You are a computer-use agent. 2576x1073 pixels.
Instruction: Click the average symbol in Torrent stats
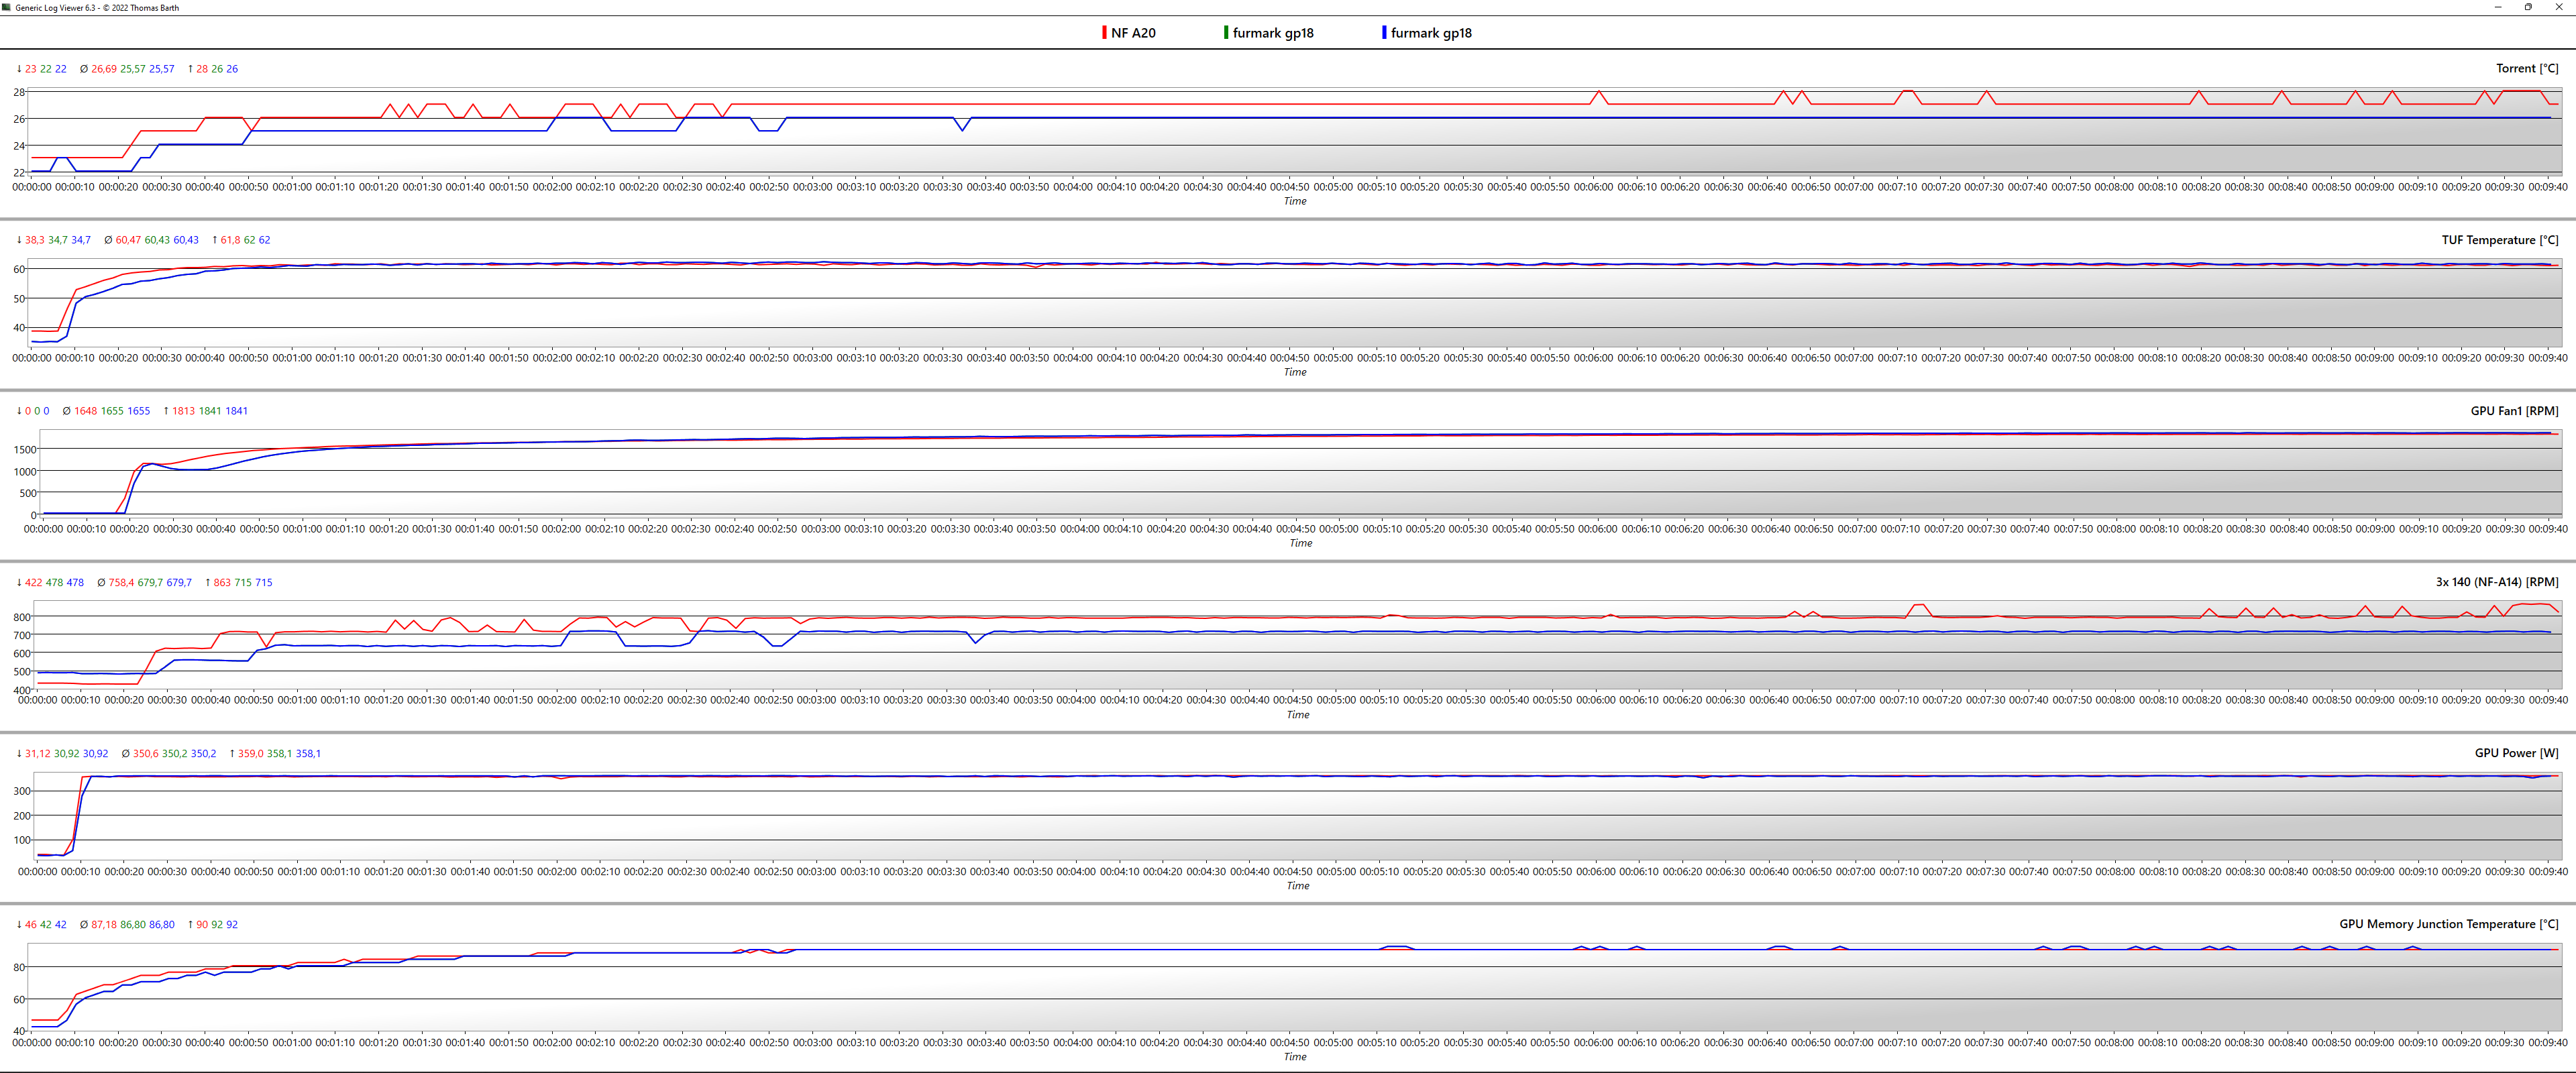pyautogui.click(x=84, y=69)
